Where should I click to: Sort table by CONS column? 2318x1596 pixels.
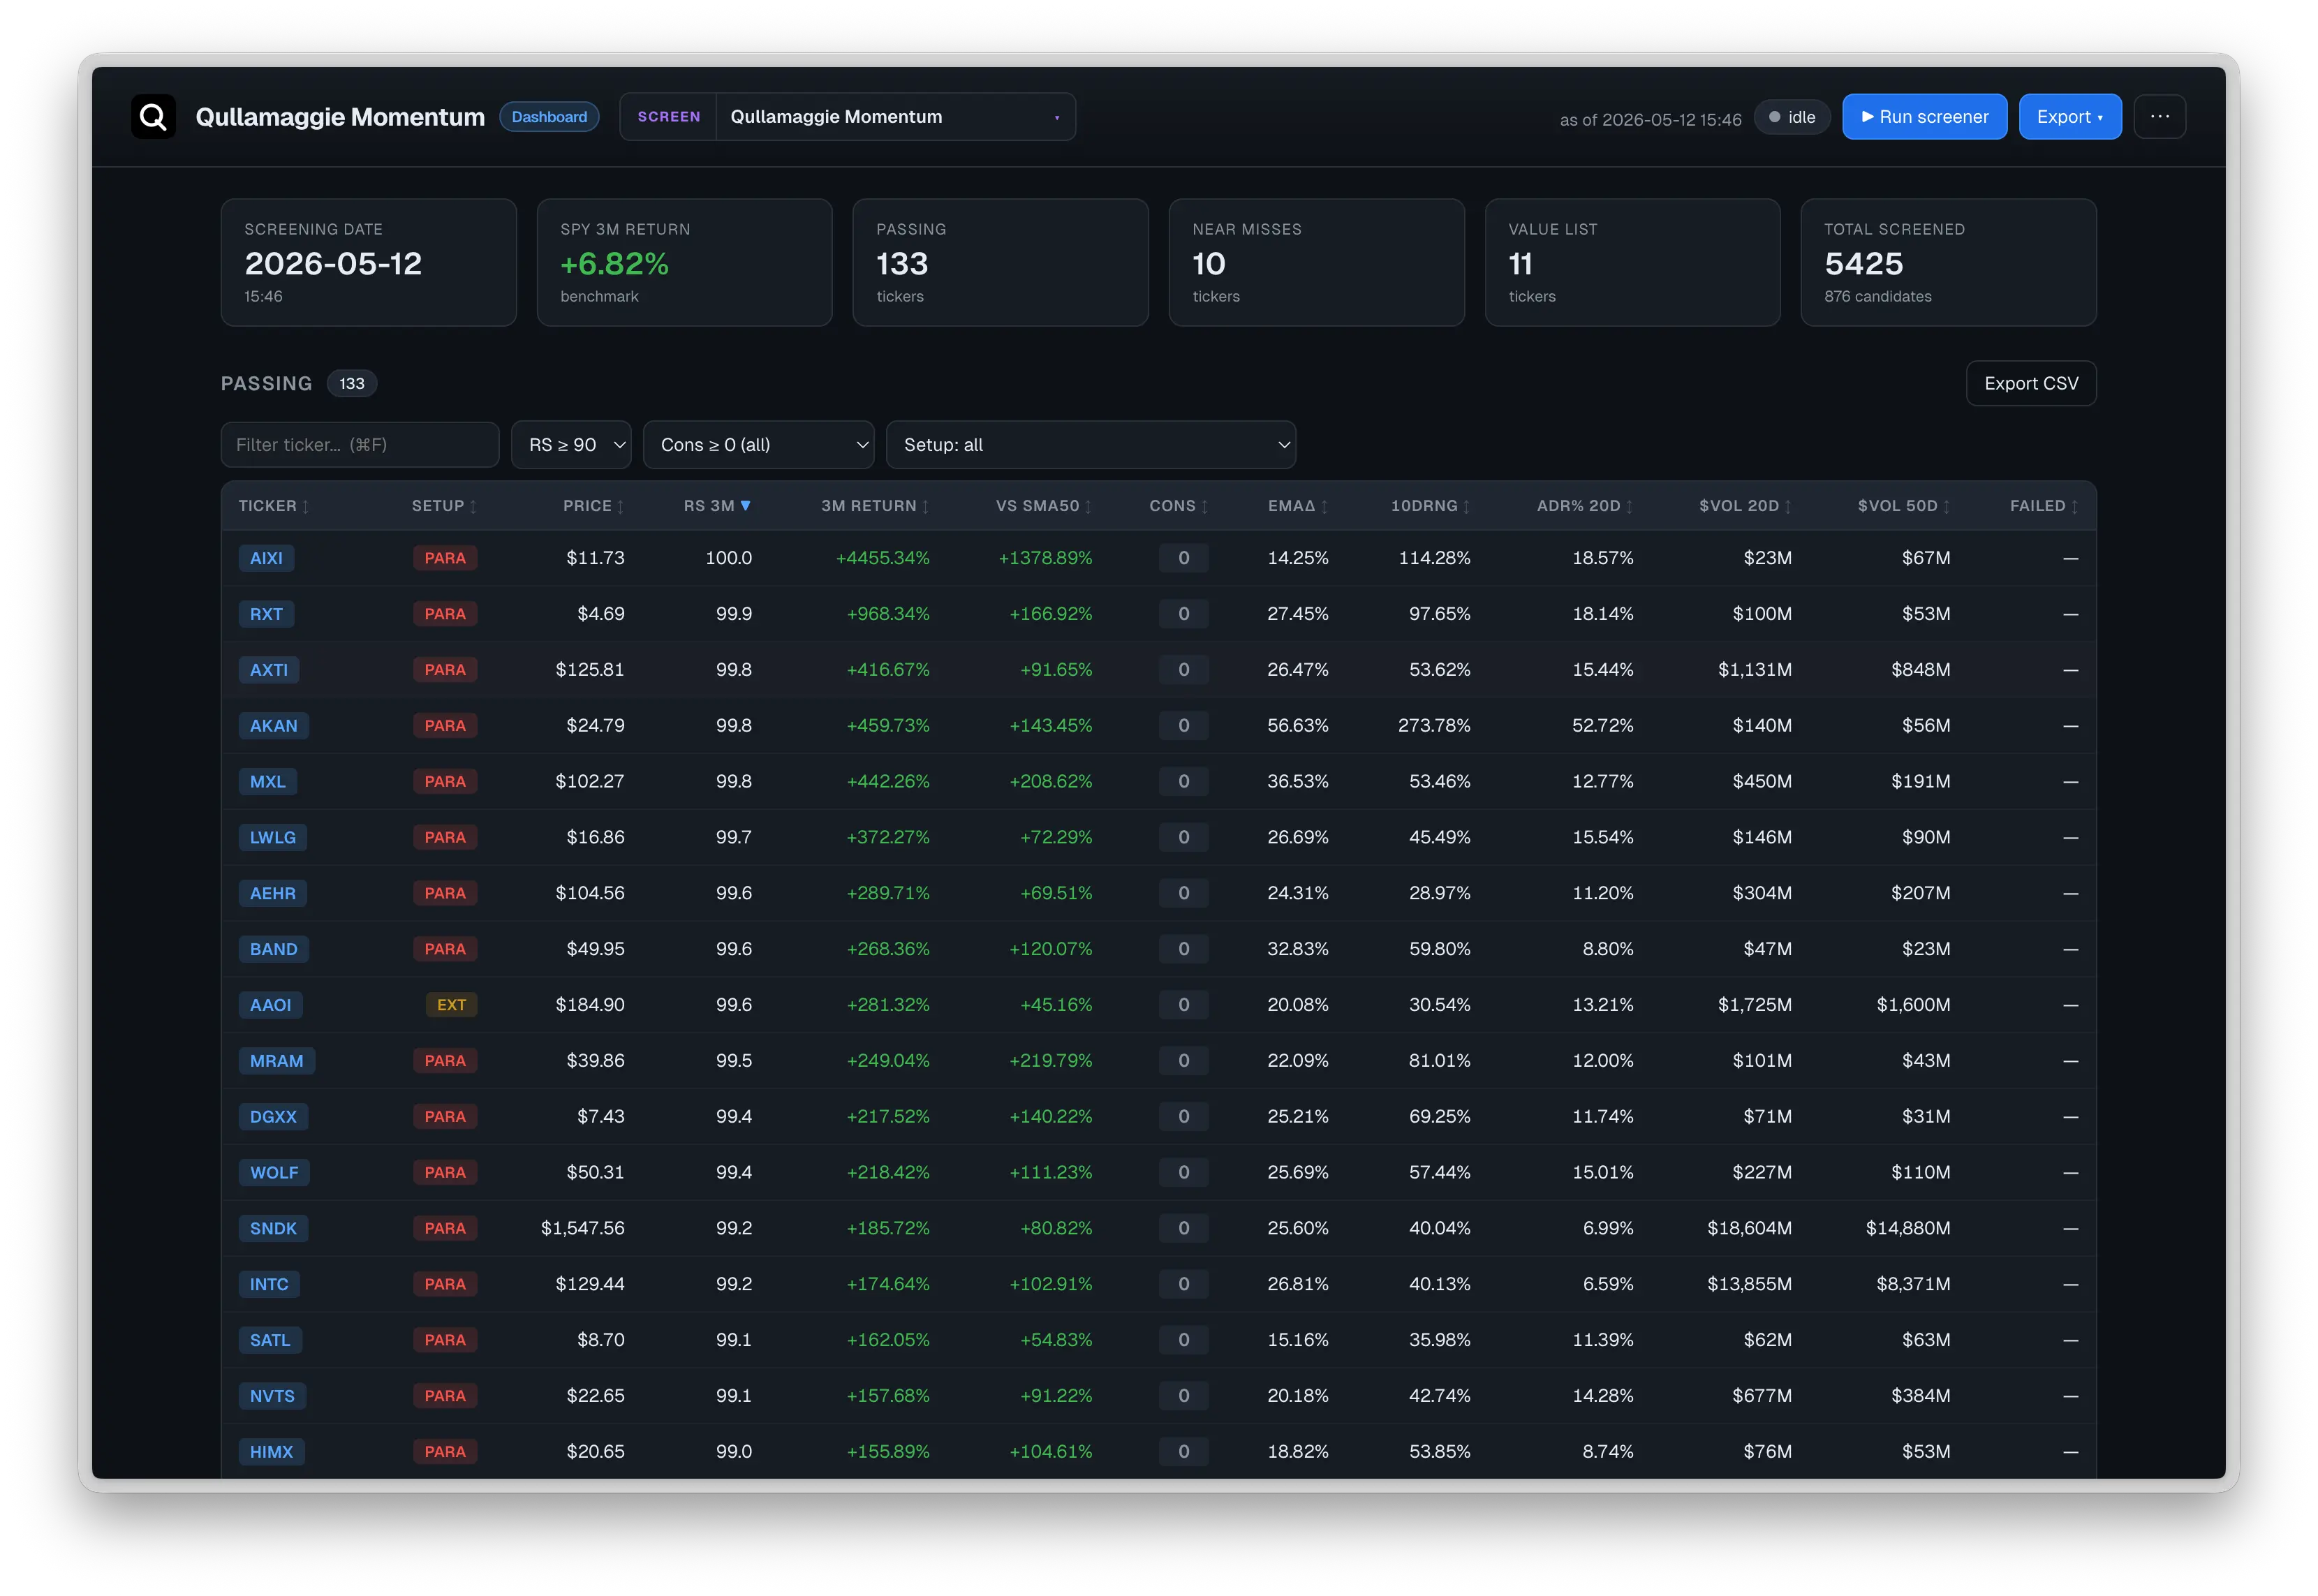pos(1178,506)
